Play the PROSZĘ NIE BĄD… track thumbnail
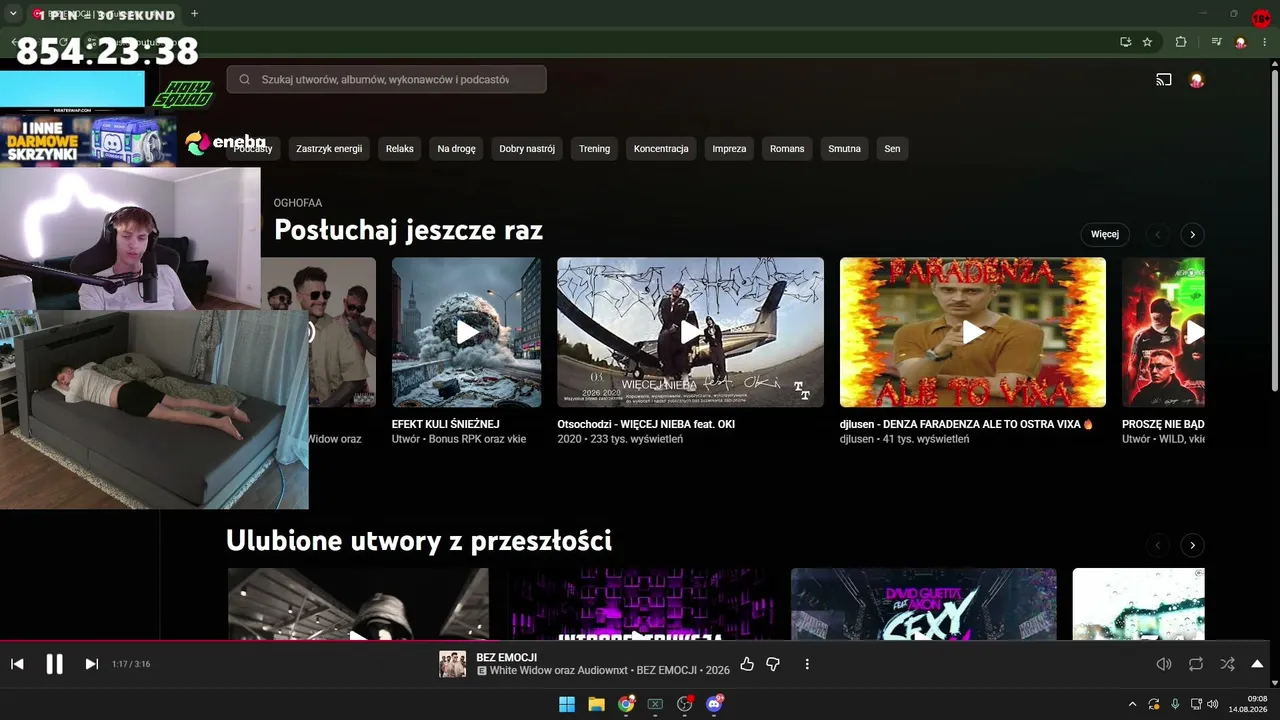This screenshot has height=720, width=1280. tap(1163, 332)
